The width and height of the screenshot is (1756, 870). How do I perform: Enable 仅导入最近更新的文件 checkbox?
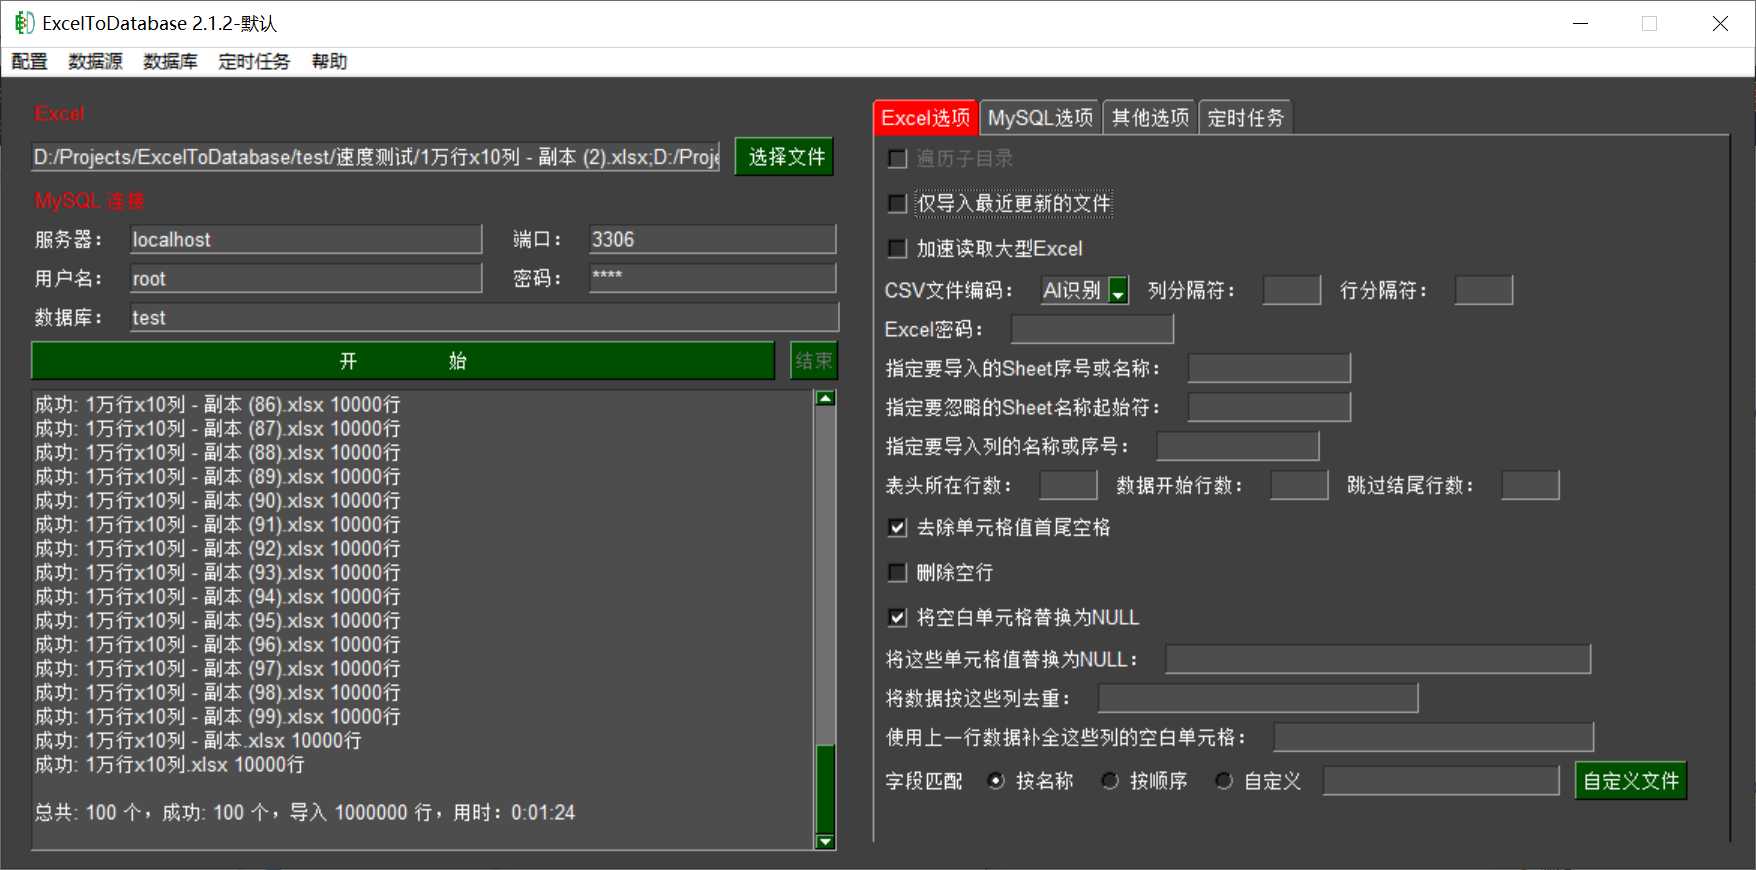point(897,204)
